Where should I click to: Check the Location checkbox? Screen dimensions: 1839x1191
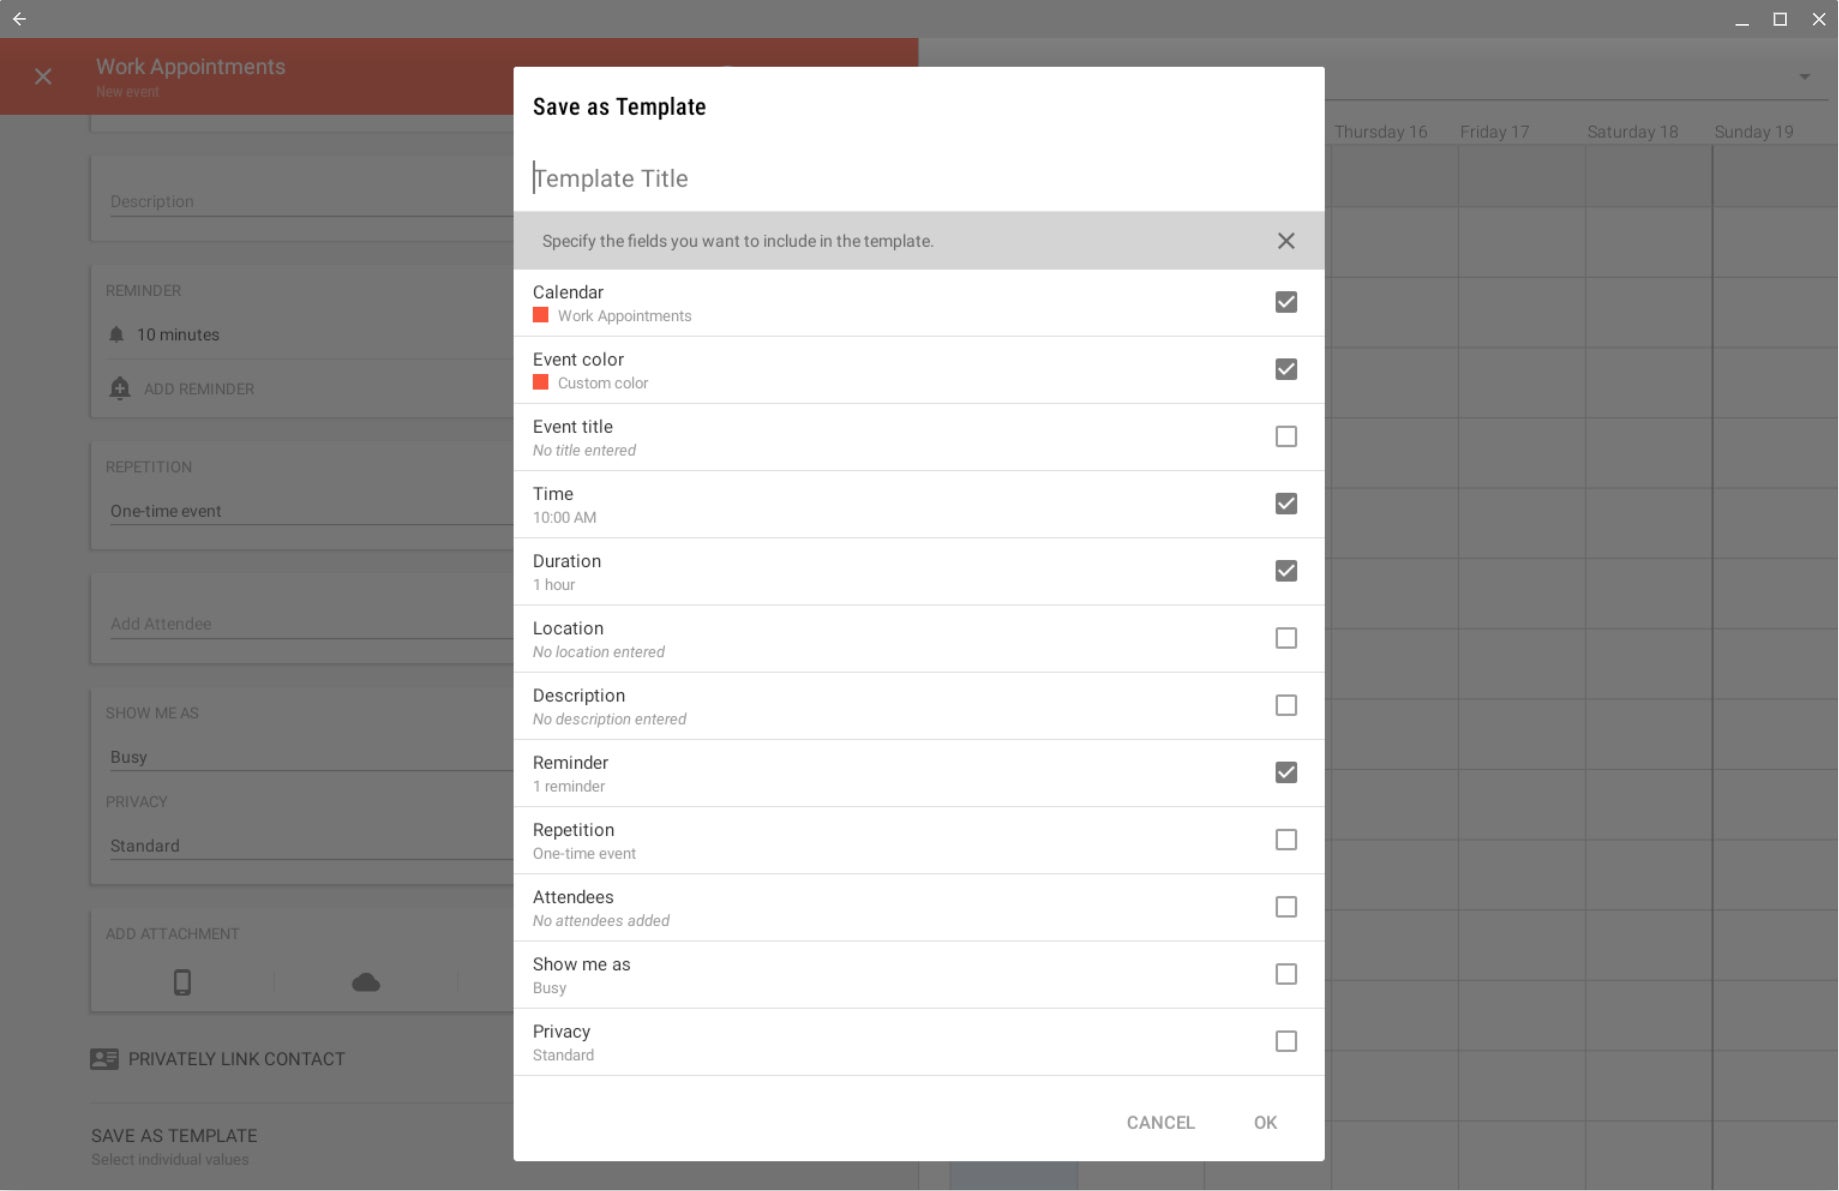(1286, 638)
